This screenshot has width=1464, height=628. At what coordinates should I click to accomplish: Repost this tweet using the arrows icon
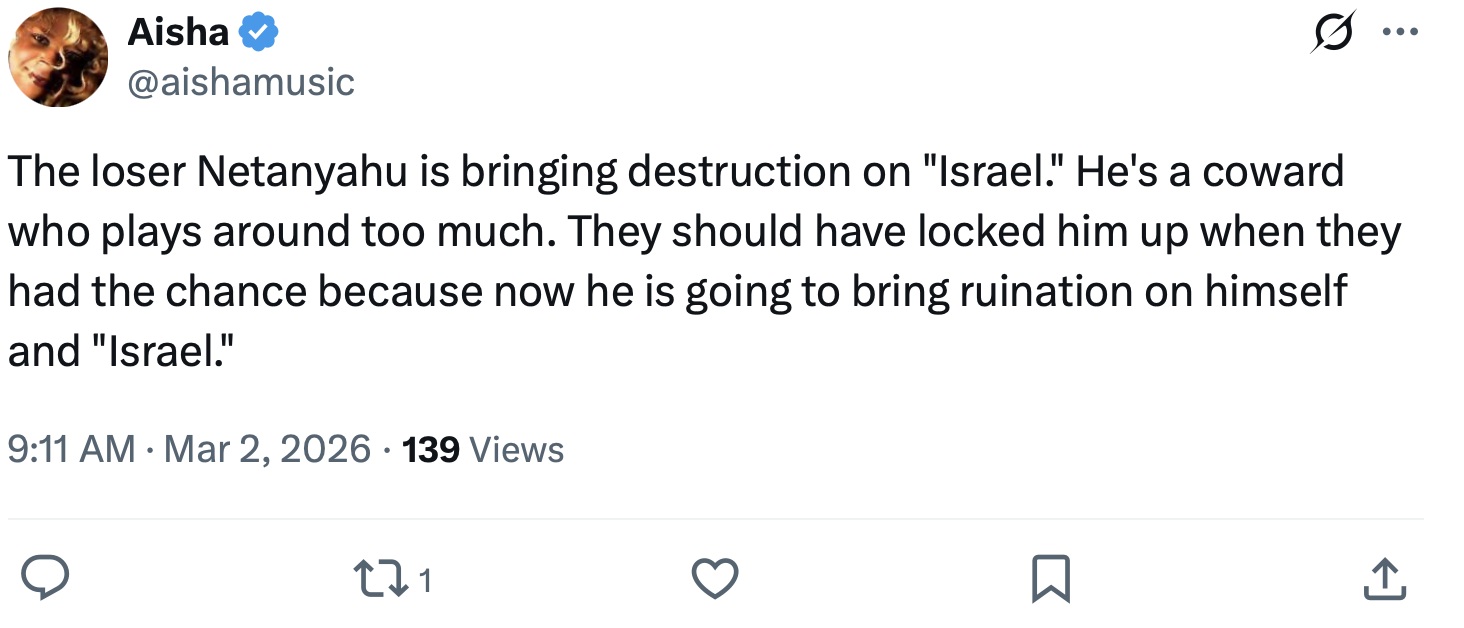pyautogui.click(x=378, y=578)
